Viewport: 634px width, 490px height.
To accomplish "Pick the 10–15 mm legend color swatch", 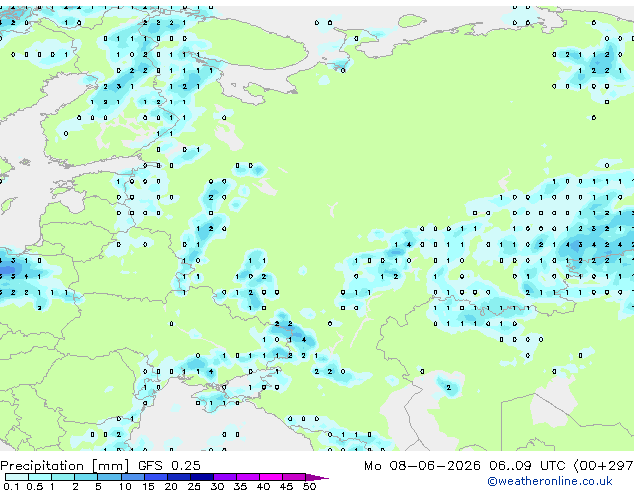I will (x=132, y=477).
